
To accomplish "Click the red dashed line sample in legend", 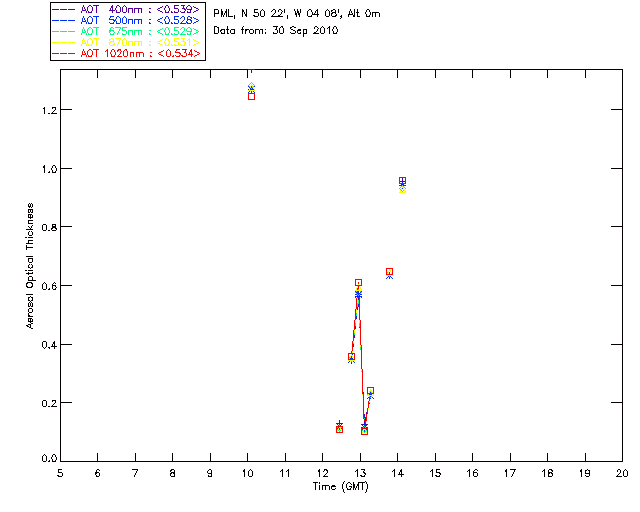I will tap(63, 53).
